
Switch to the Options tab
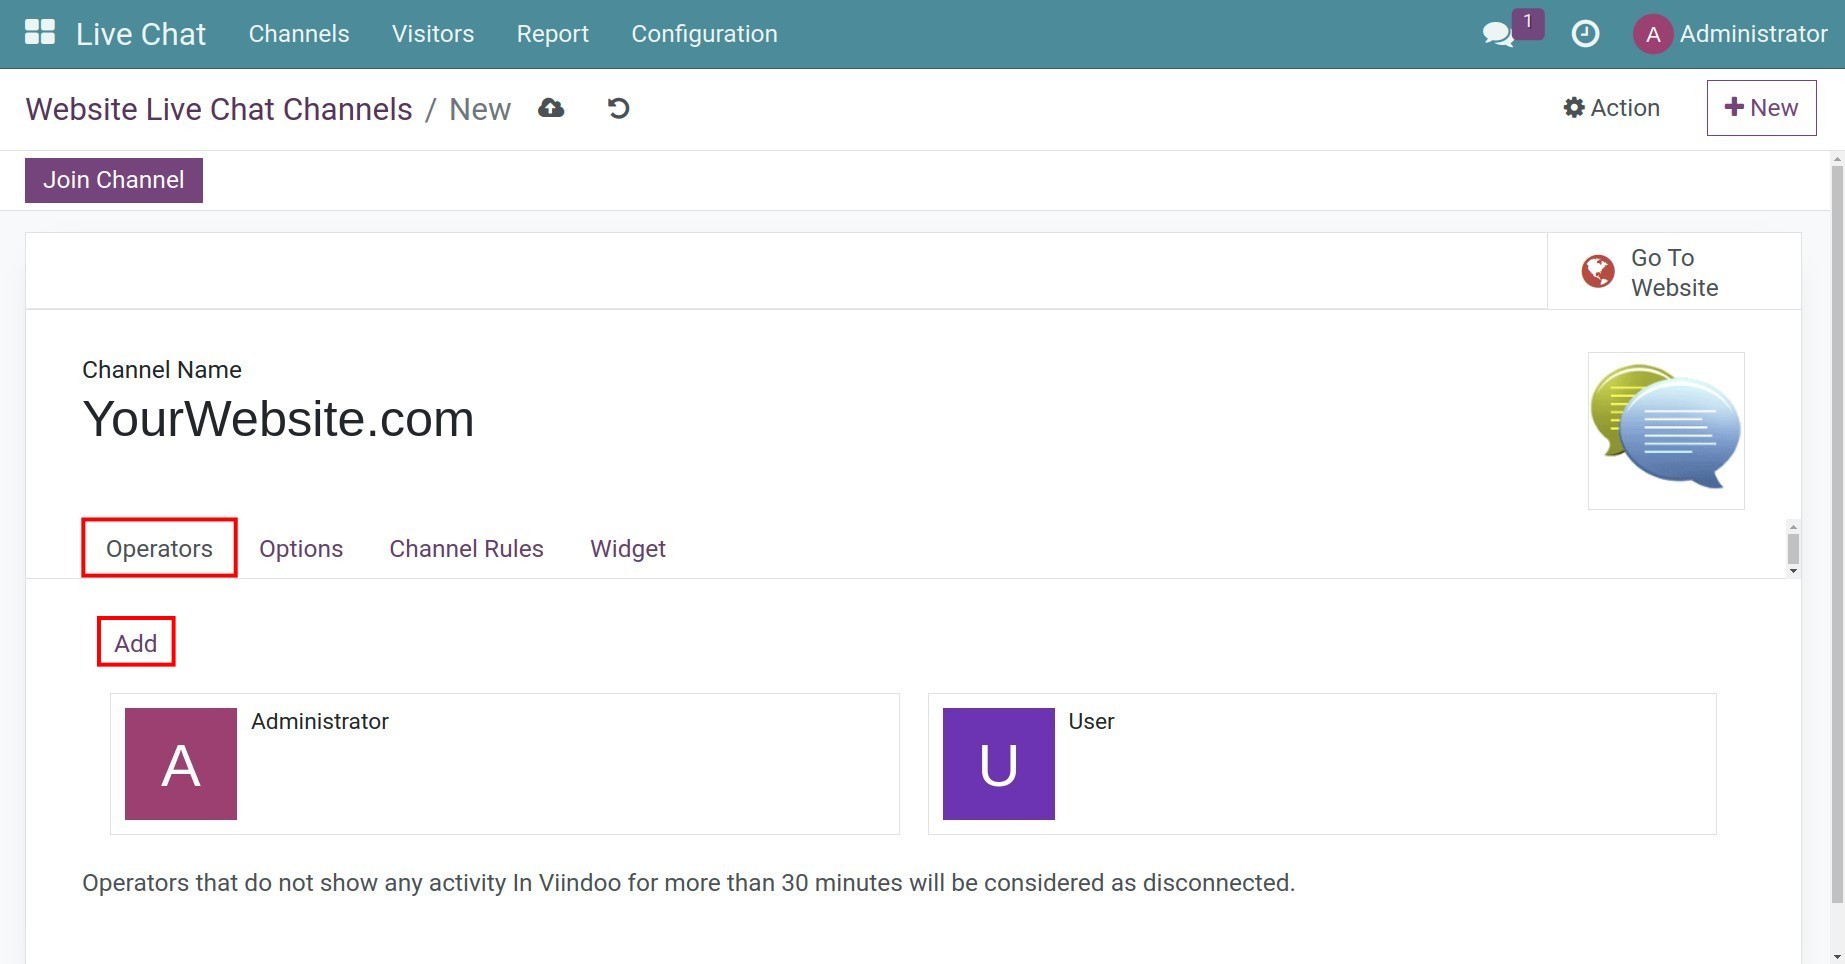[301, 548]
